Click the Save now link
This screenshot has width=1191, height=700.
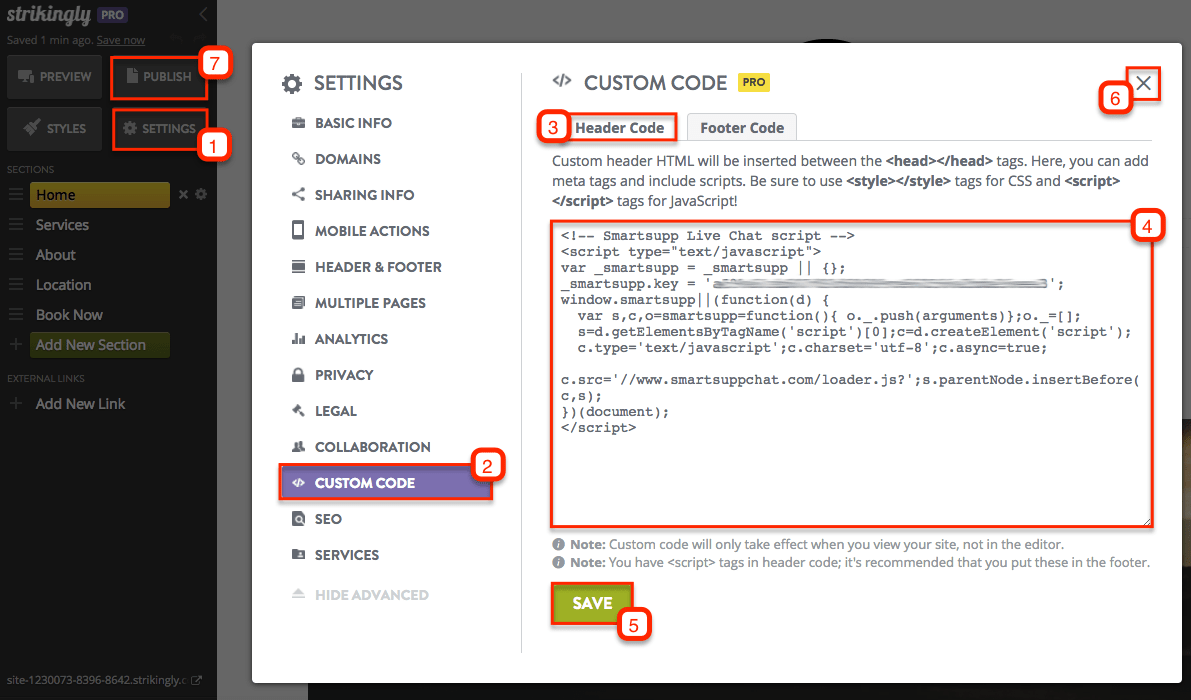121,40
